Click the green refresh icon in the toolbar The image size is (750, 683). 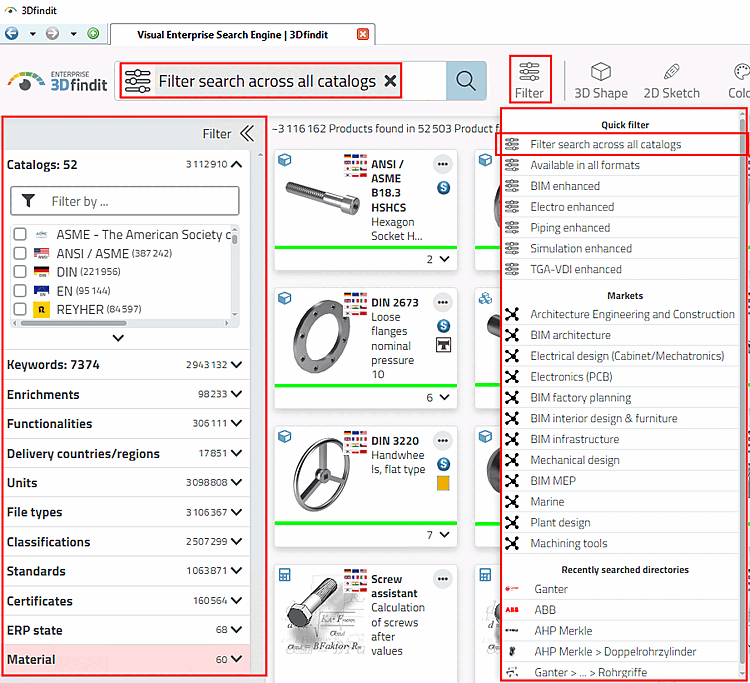point(93,33)
